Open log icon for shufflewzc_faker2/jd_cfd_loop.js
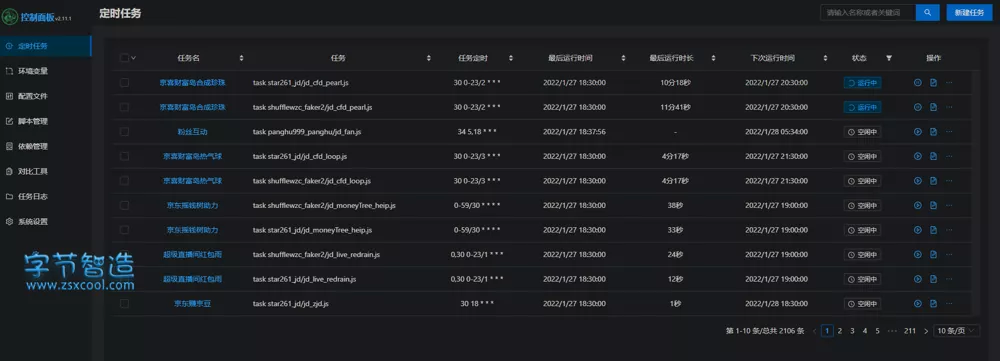The image size is (1000, 361). [934, 181]
